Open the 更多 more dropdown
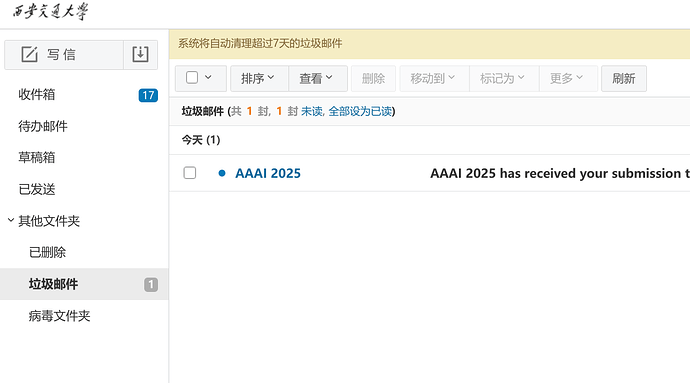The width and height of the screenshot is (690, 383). click(x=568, y=78)
